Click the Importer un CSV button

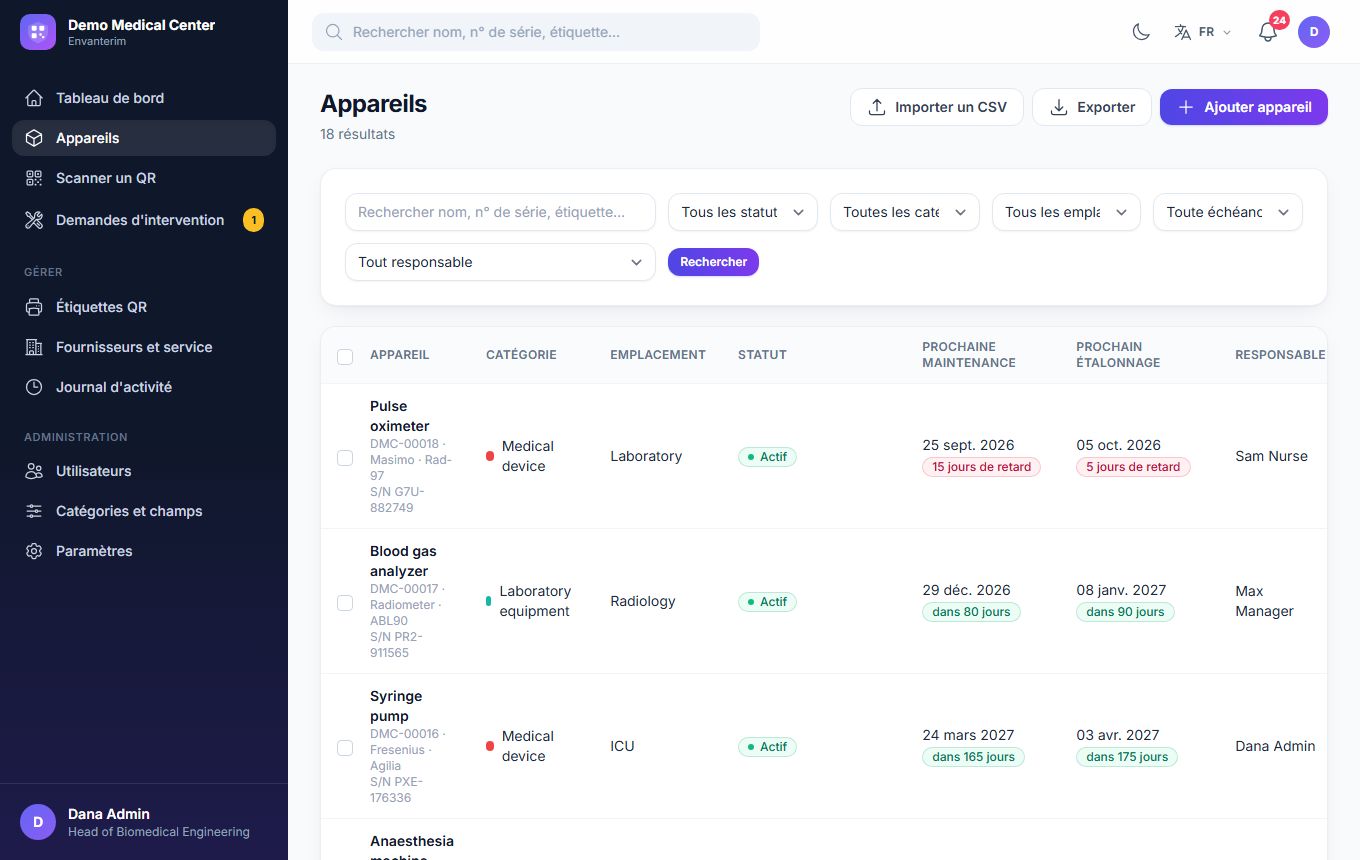coord(937,107)
